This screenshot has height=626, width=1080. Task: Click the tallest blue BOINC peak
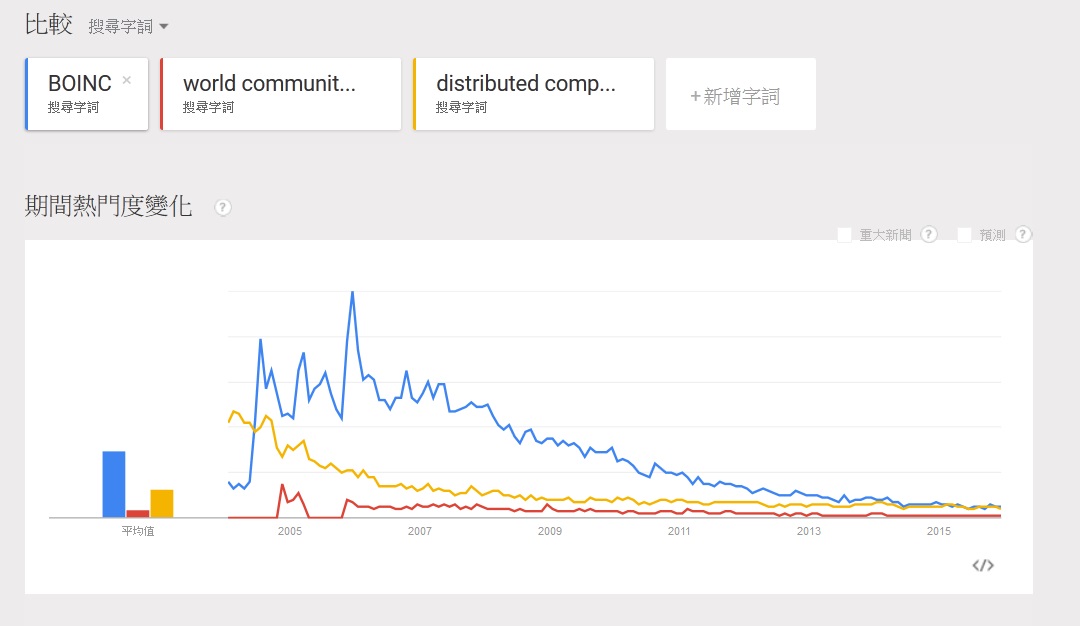(353, 293)
